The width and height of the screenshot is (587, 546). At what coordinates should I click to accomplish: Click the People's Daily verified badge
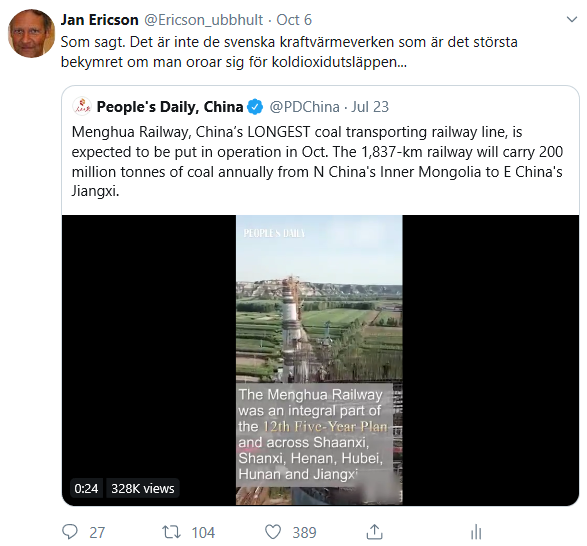(x=256, y=107)
